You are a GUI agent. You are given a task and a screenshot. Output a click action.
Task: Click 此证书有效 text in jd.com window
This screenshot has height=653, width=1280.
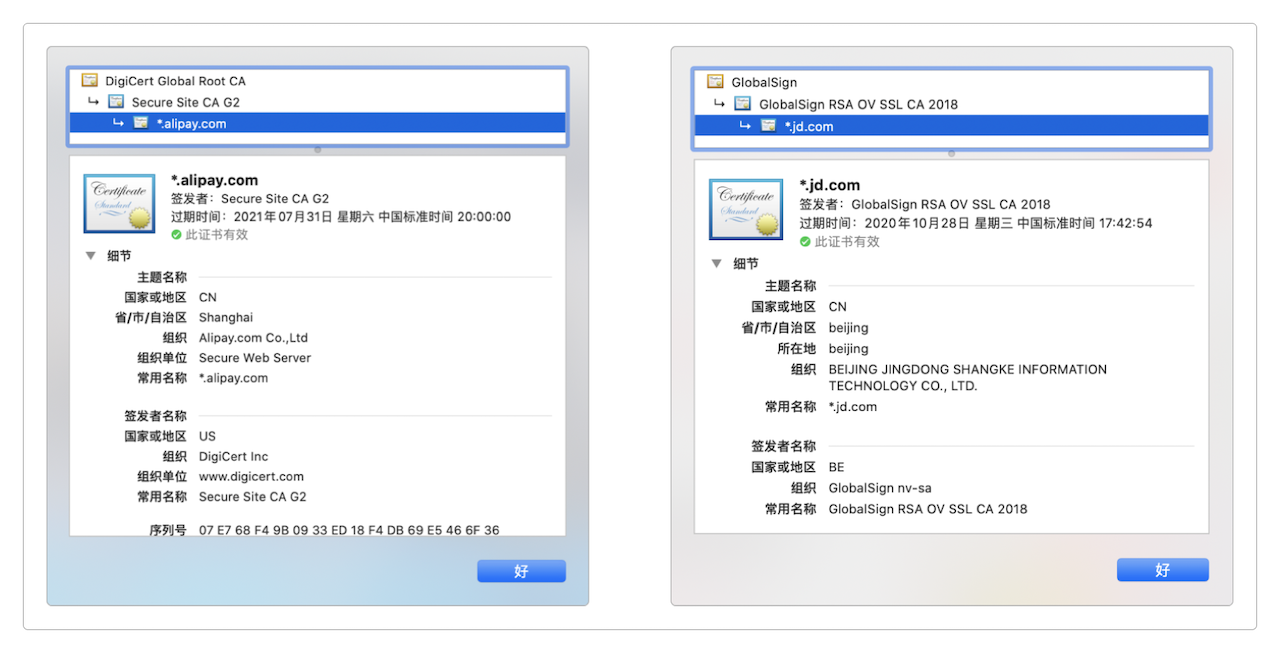pos(847,242)
